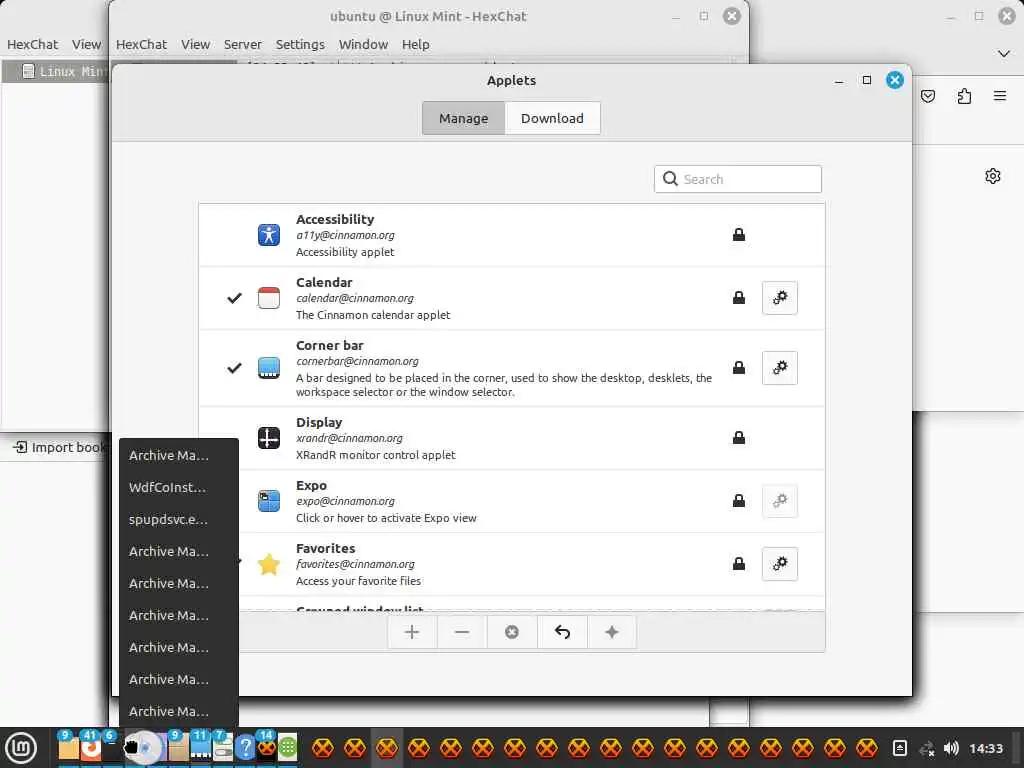1024x768 pixels.
Task: Click the Accessibility applet icon
Action: pos(268,235)
